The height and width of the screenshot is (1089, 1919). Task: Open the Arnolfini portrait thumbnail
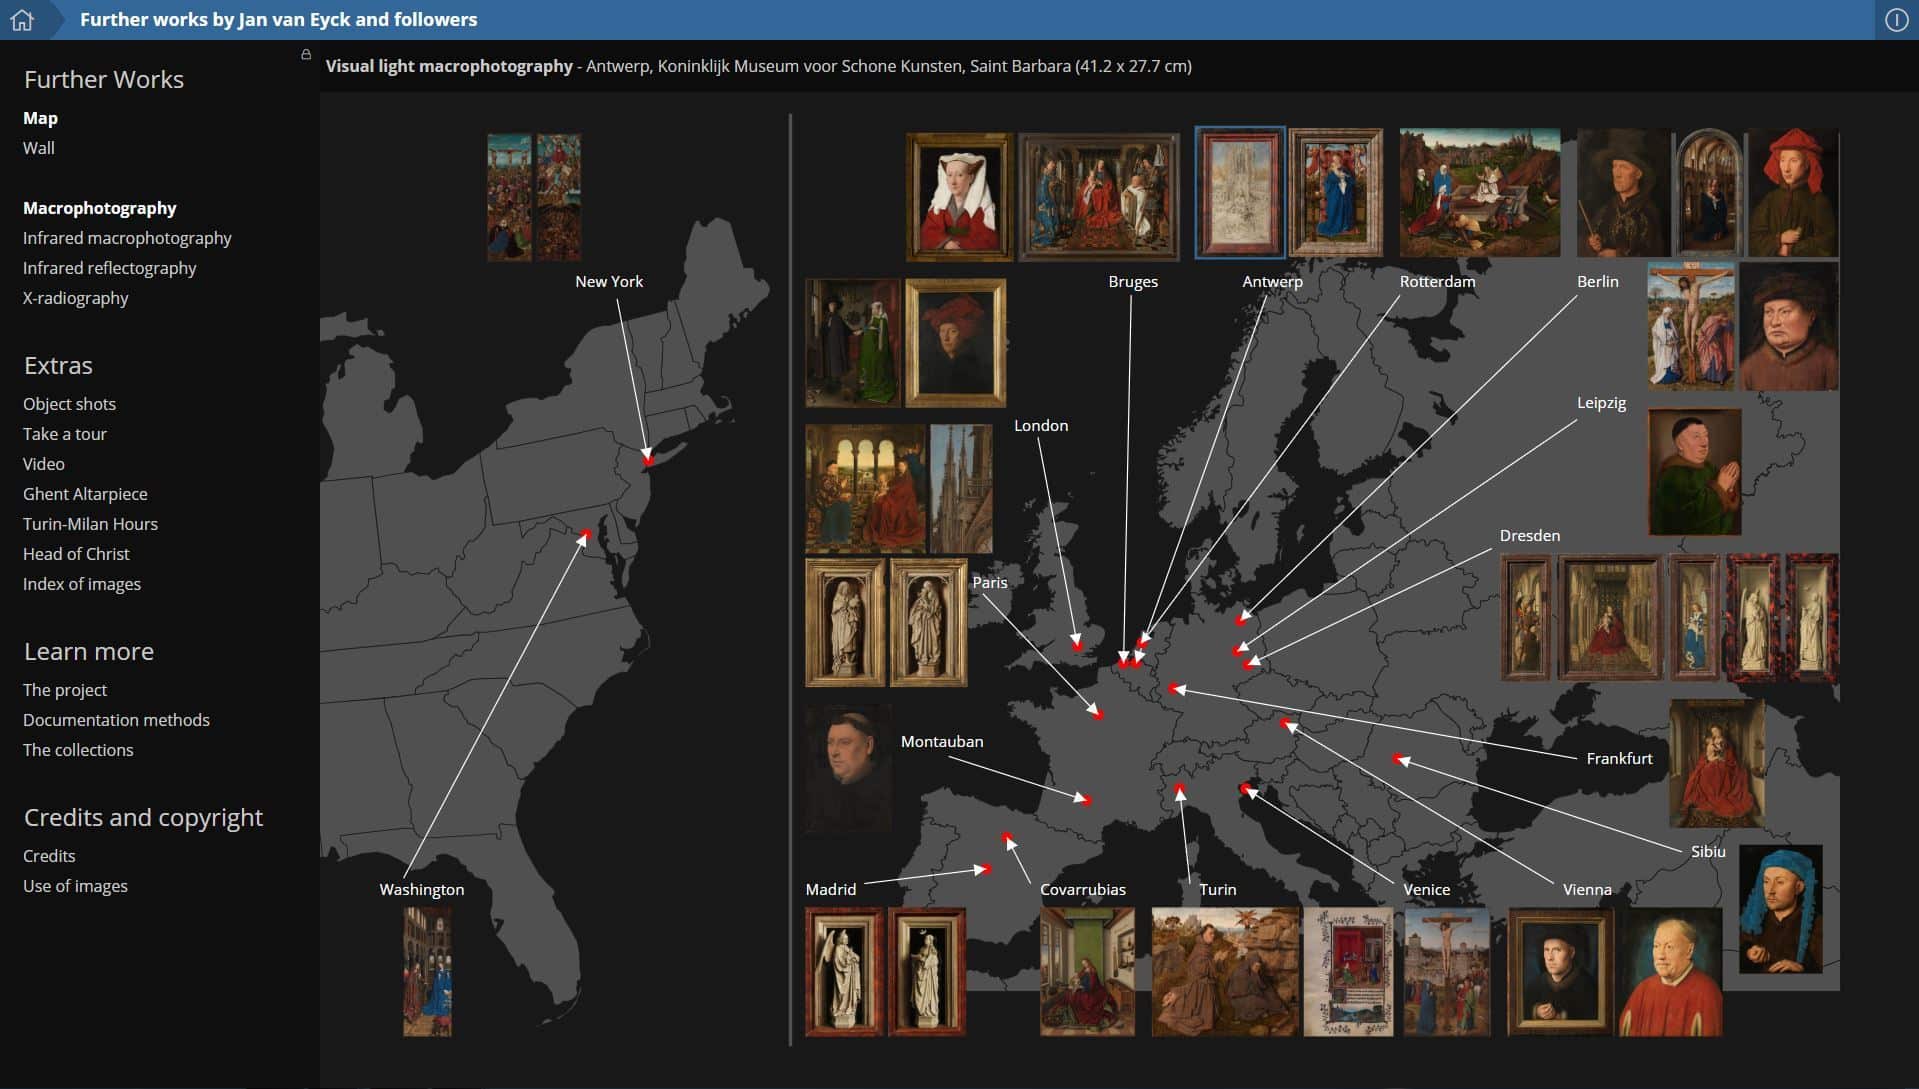point(853,343)
